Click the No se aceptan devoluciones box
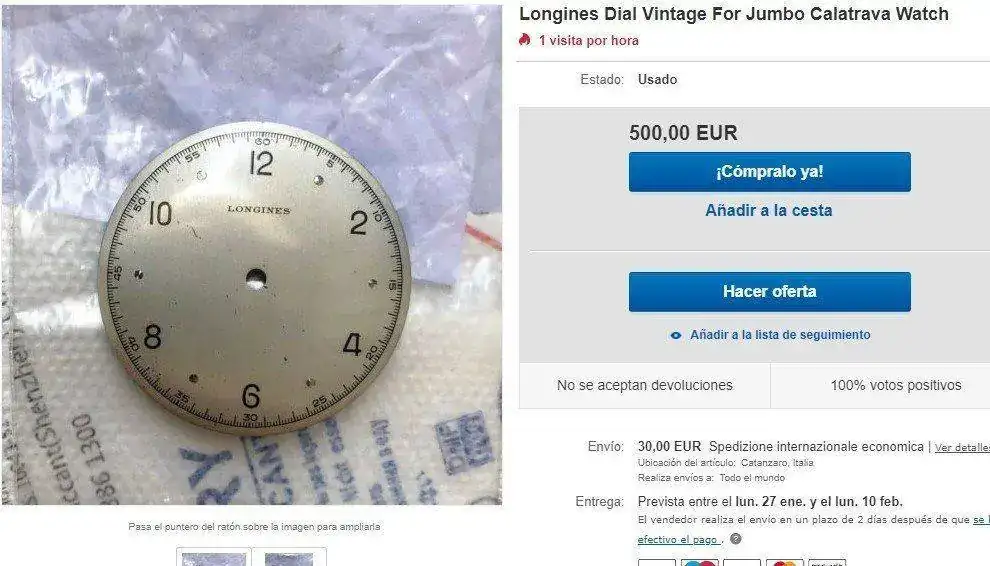 645,385
